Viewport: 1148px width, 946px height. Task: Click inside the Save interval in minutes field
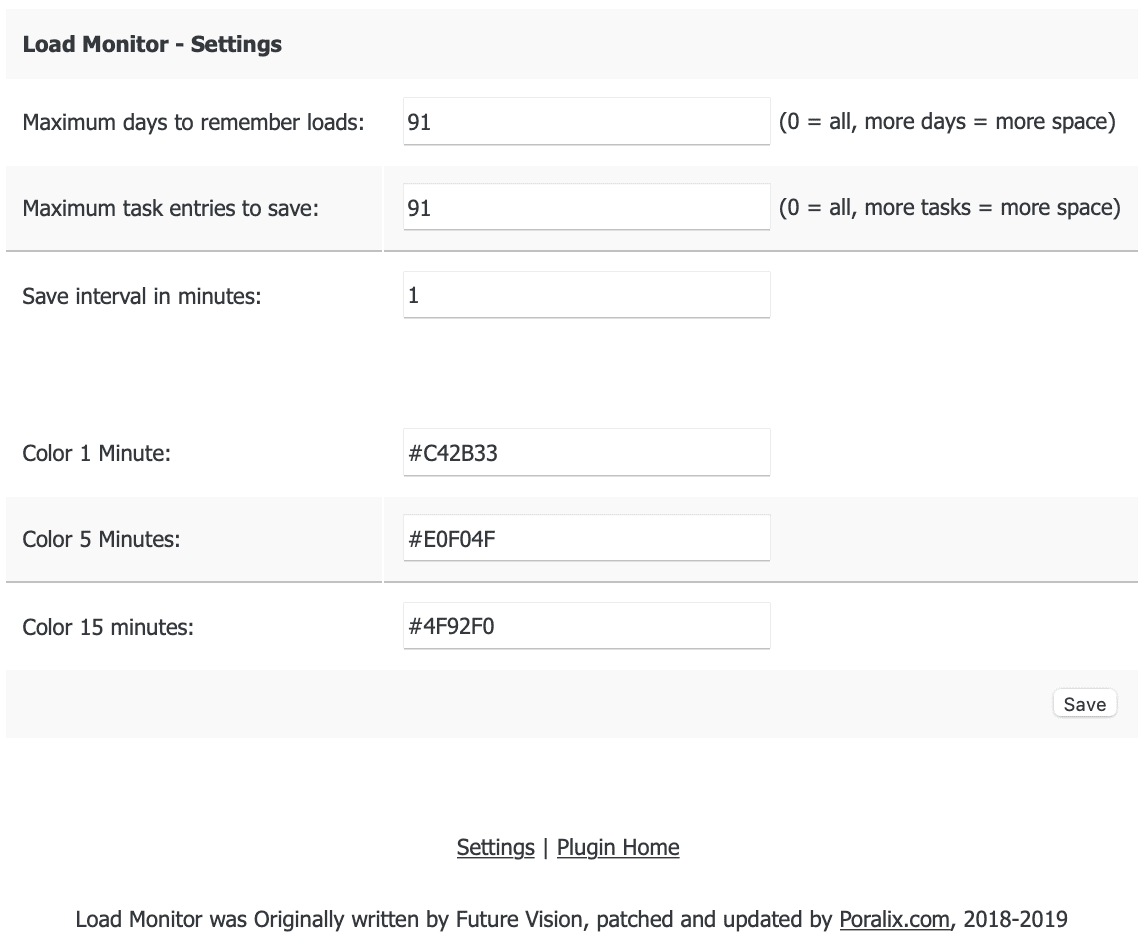click(585, 294)
